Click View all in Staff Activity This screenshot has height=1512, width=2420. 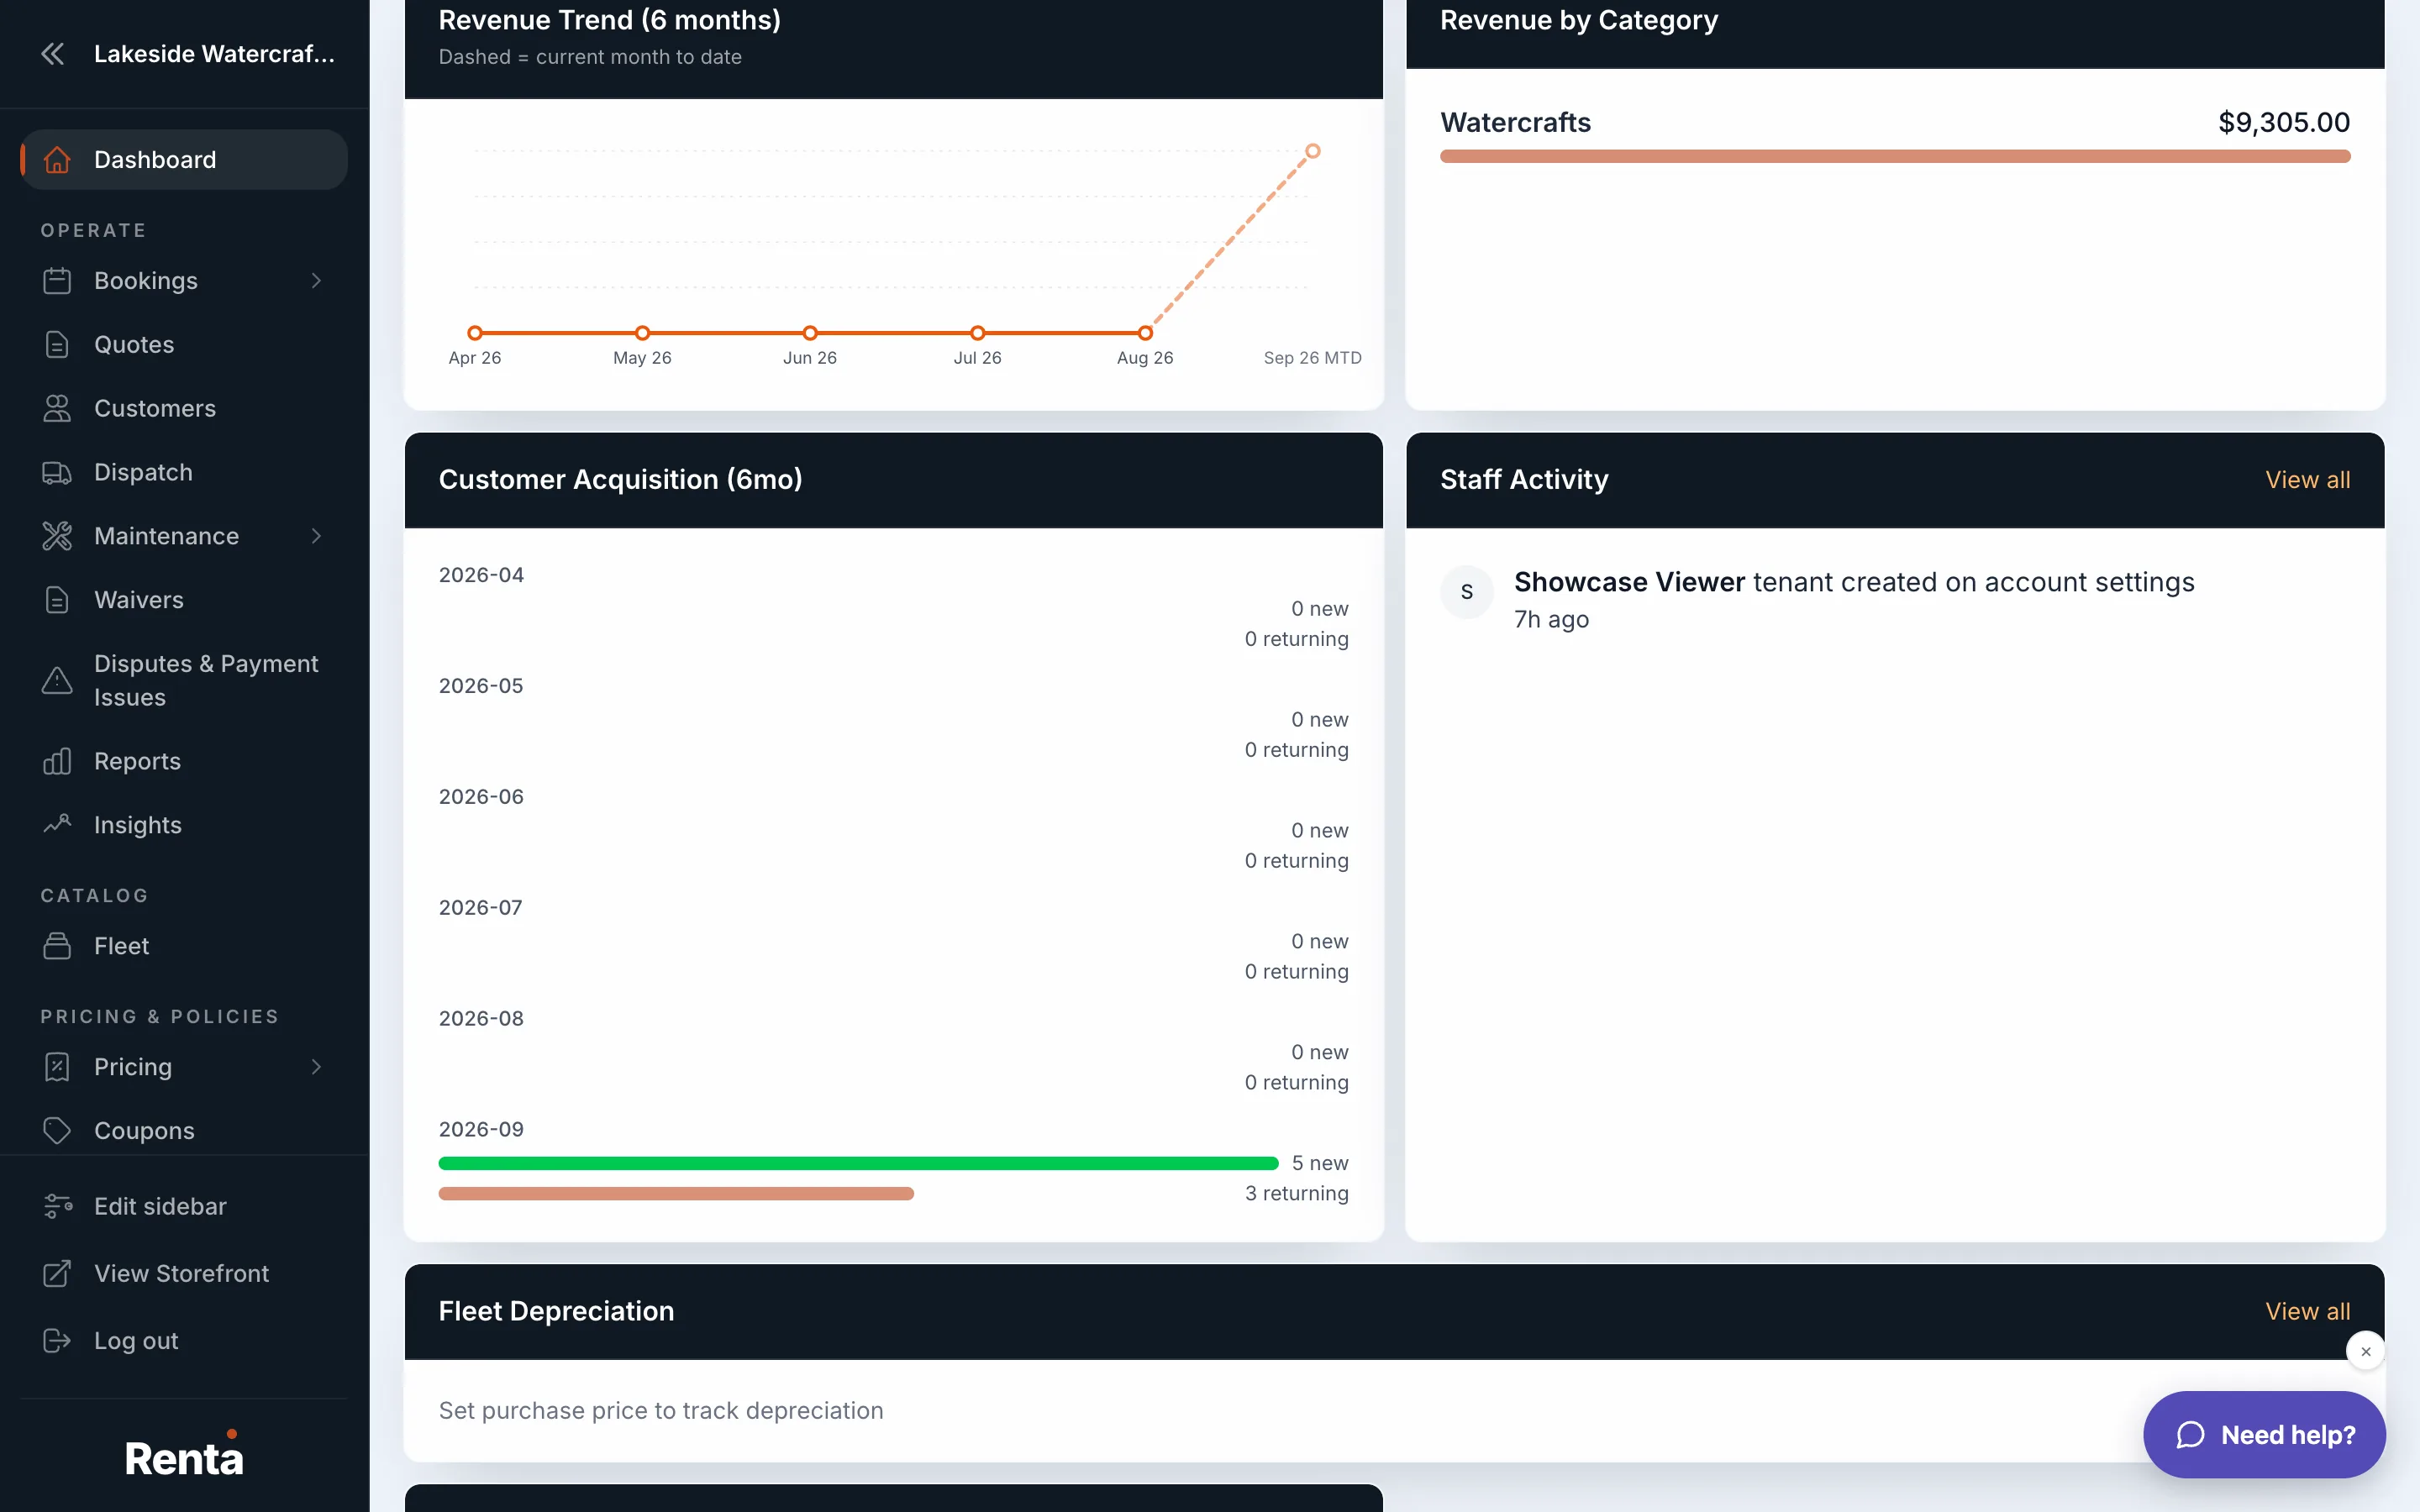pyautogui.click(x=2307, y=480)
